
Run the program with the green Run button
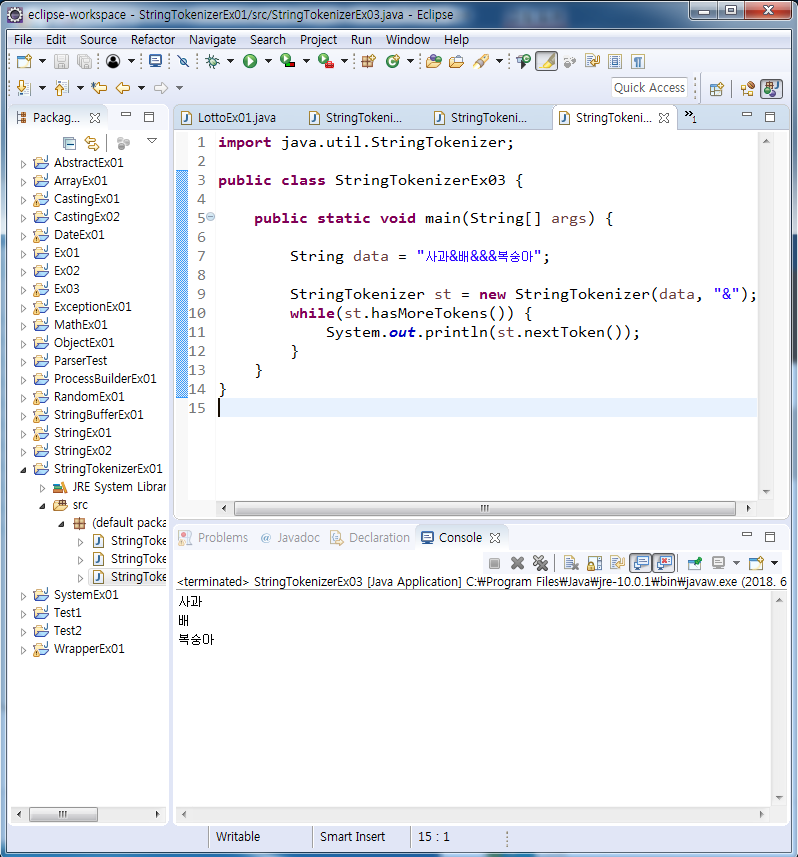[x=250, y=61]
